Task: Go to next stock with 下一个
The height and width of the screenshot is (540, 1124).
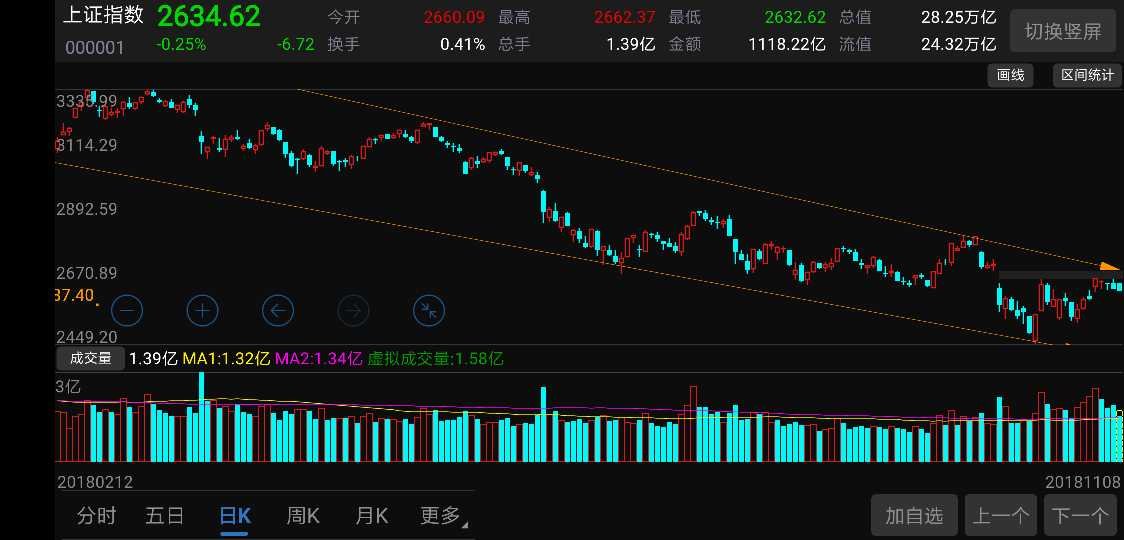Action: click(x=1081, y=516)
